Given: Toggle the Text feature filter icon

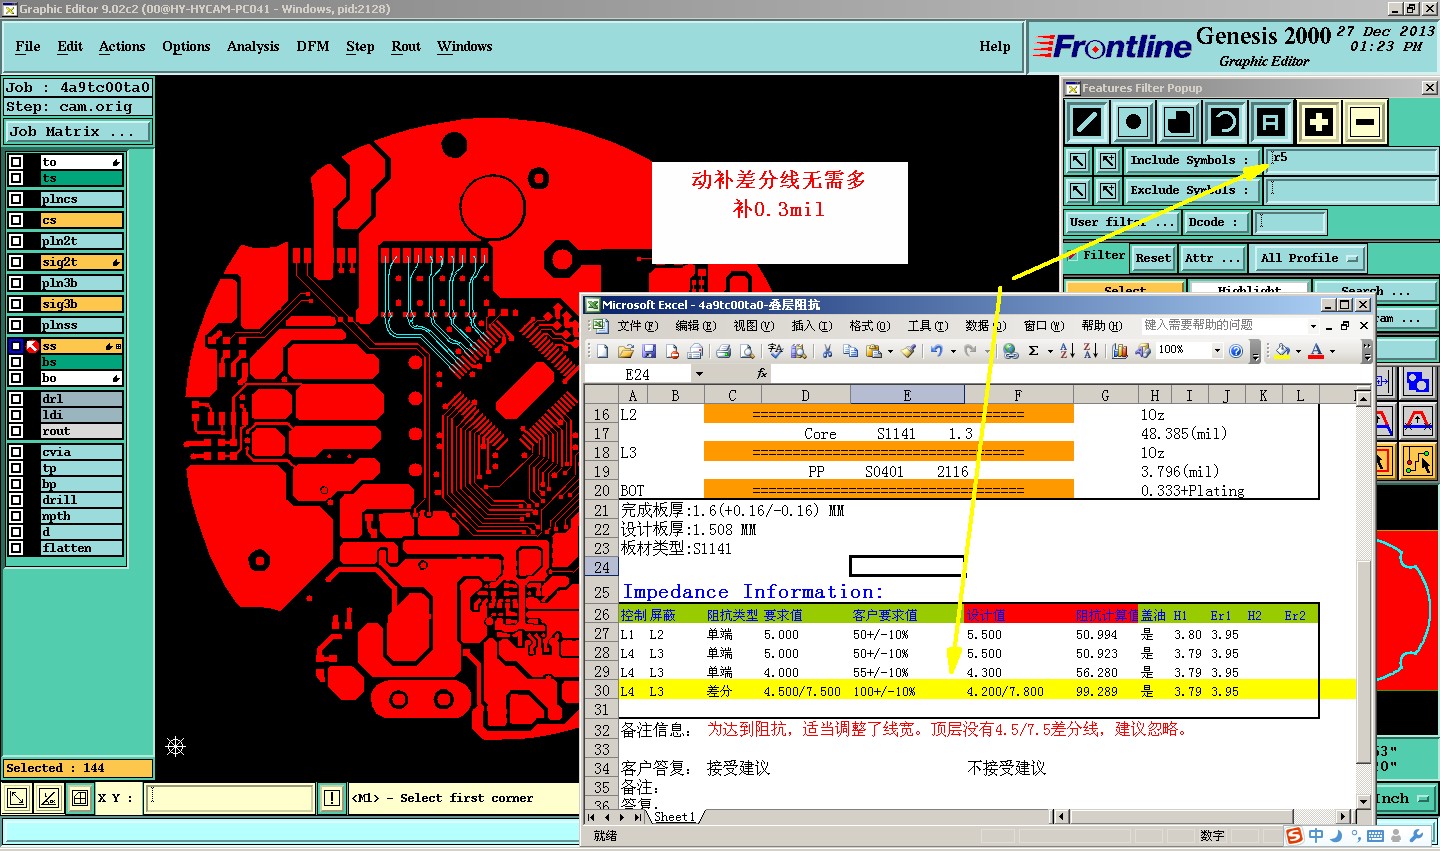Looking at the screenshot, I should 1271,123.
